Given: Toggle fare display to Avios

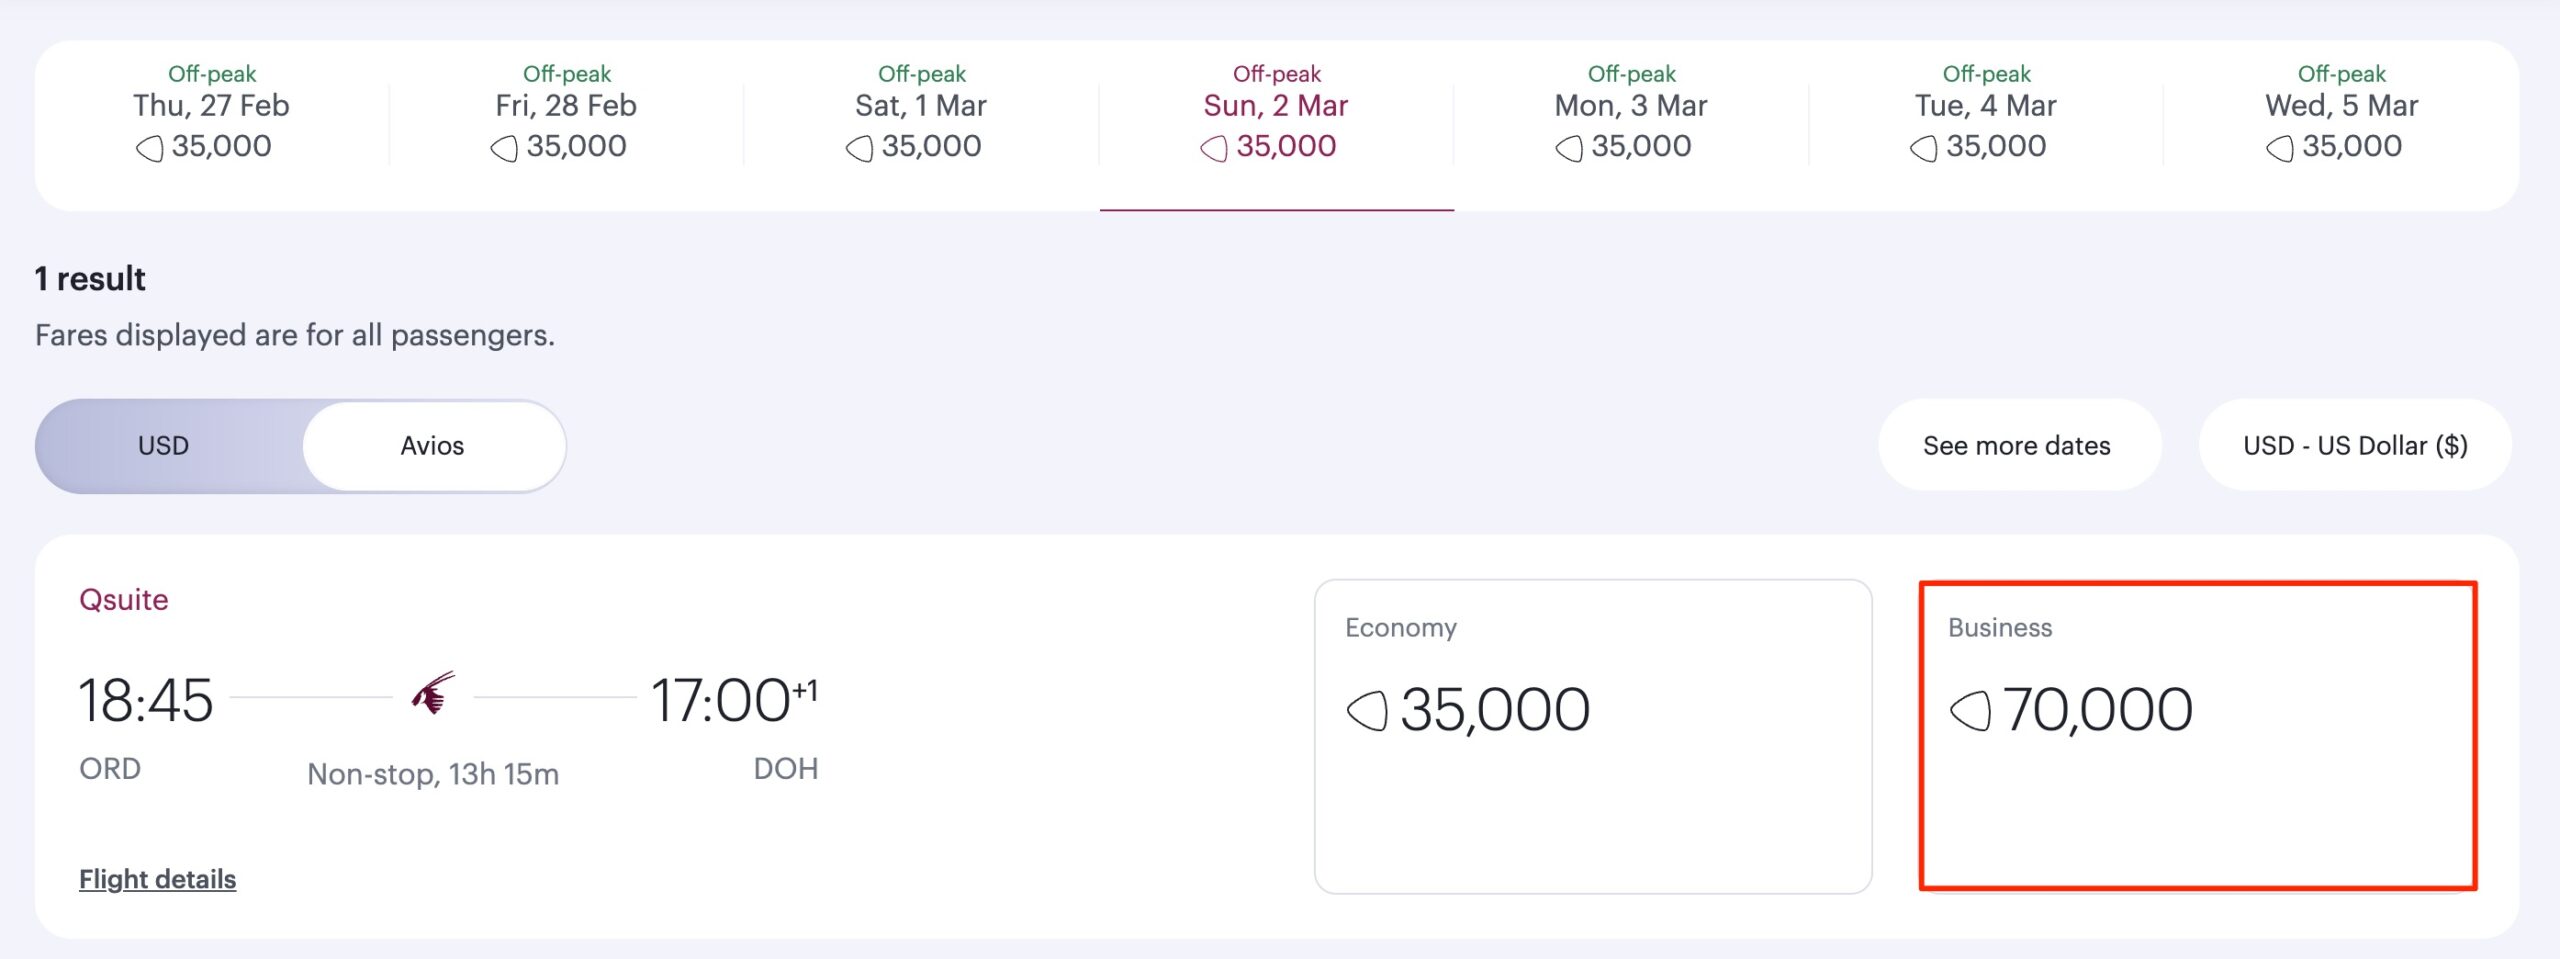Looking at the screenshot, I should [432, 446].
